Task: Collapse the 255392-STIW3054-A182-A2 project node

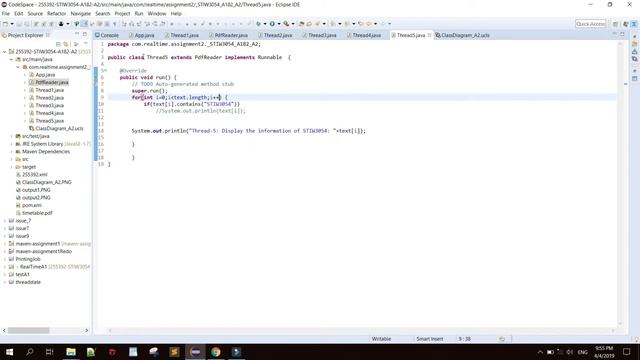Action: coord(4,52)
